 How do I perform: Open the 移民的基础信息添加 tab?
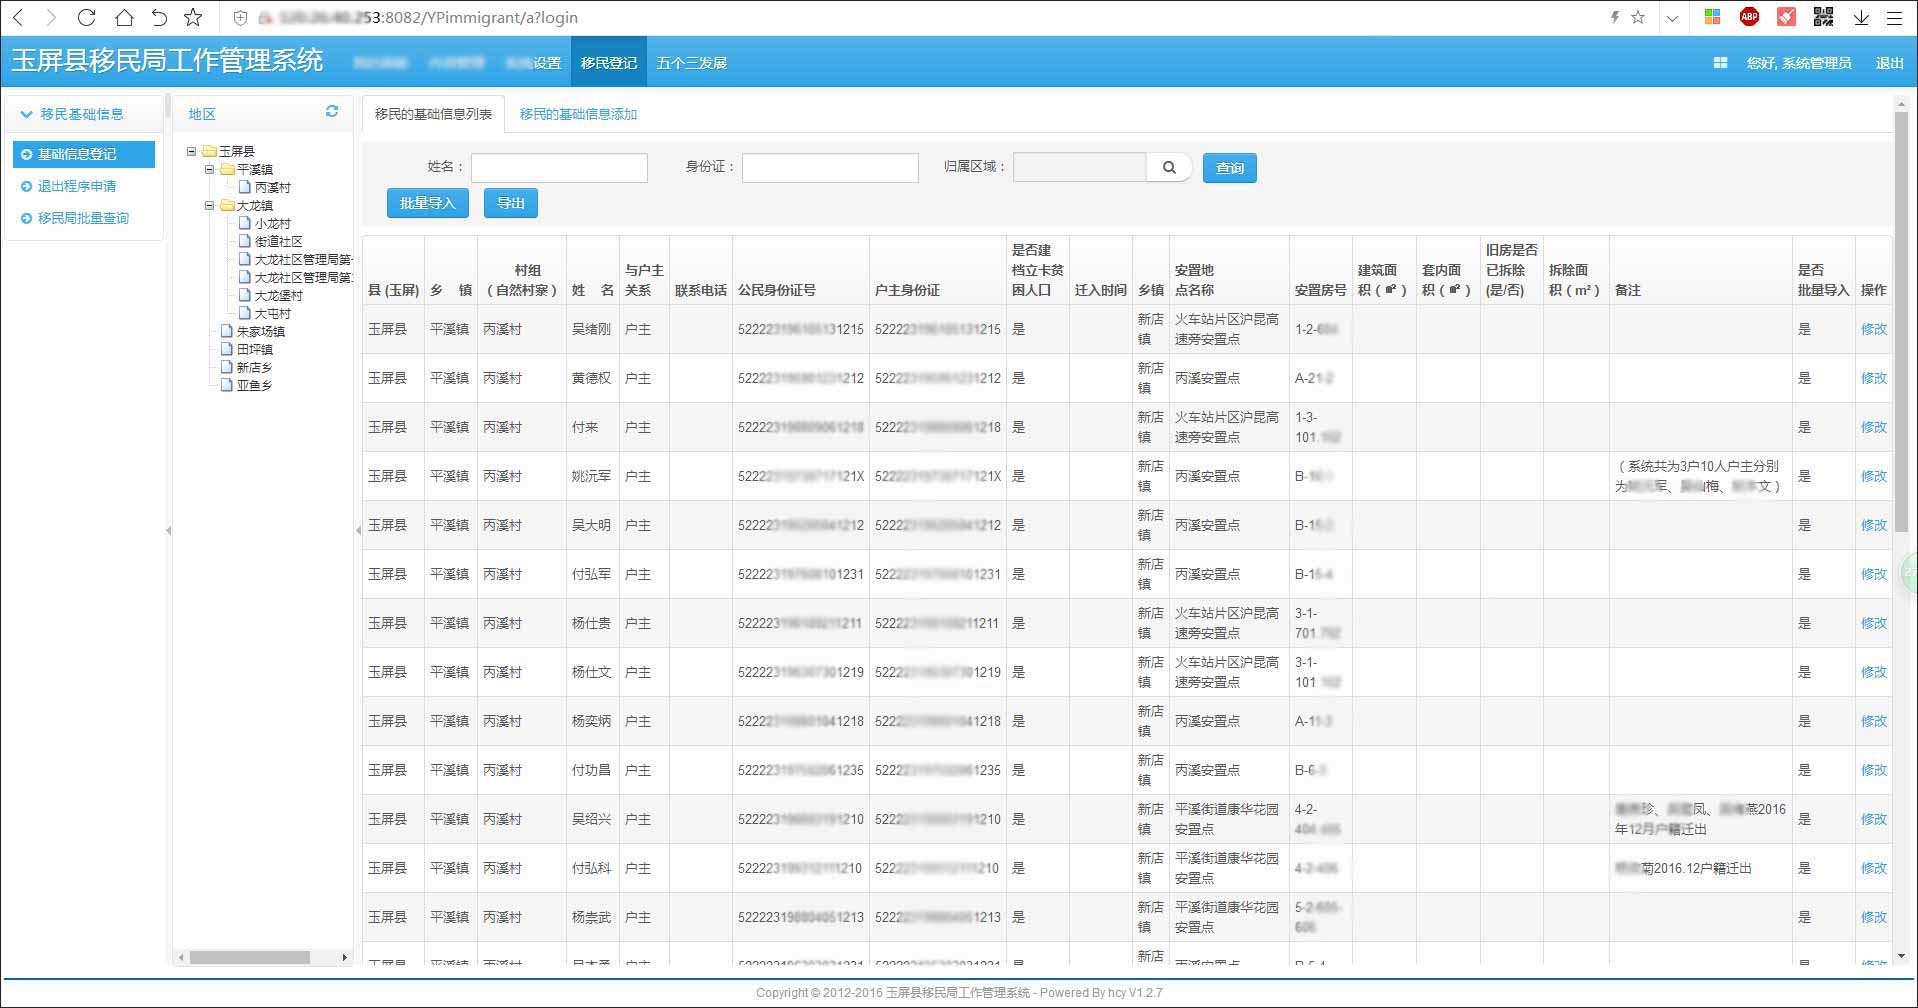pyautogui.click(x=578, y=114)
